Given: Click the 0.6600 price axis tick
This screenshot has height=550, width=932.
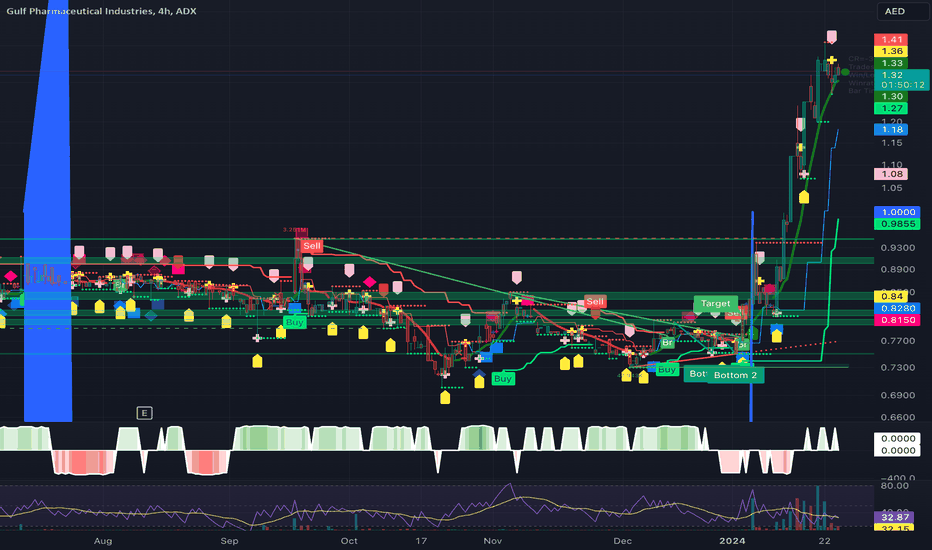Looking at the screenshot, I should coord(898,417).
